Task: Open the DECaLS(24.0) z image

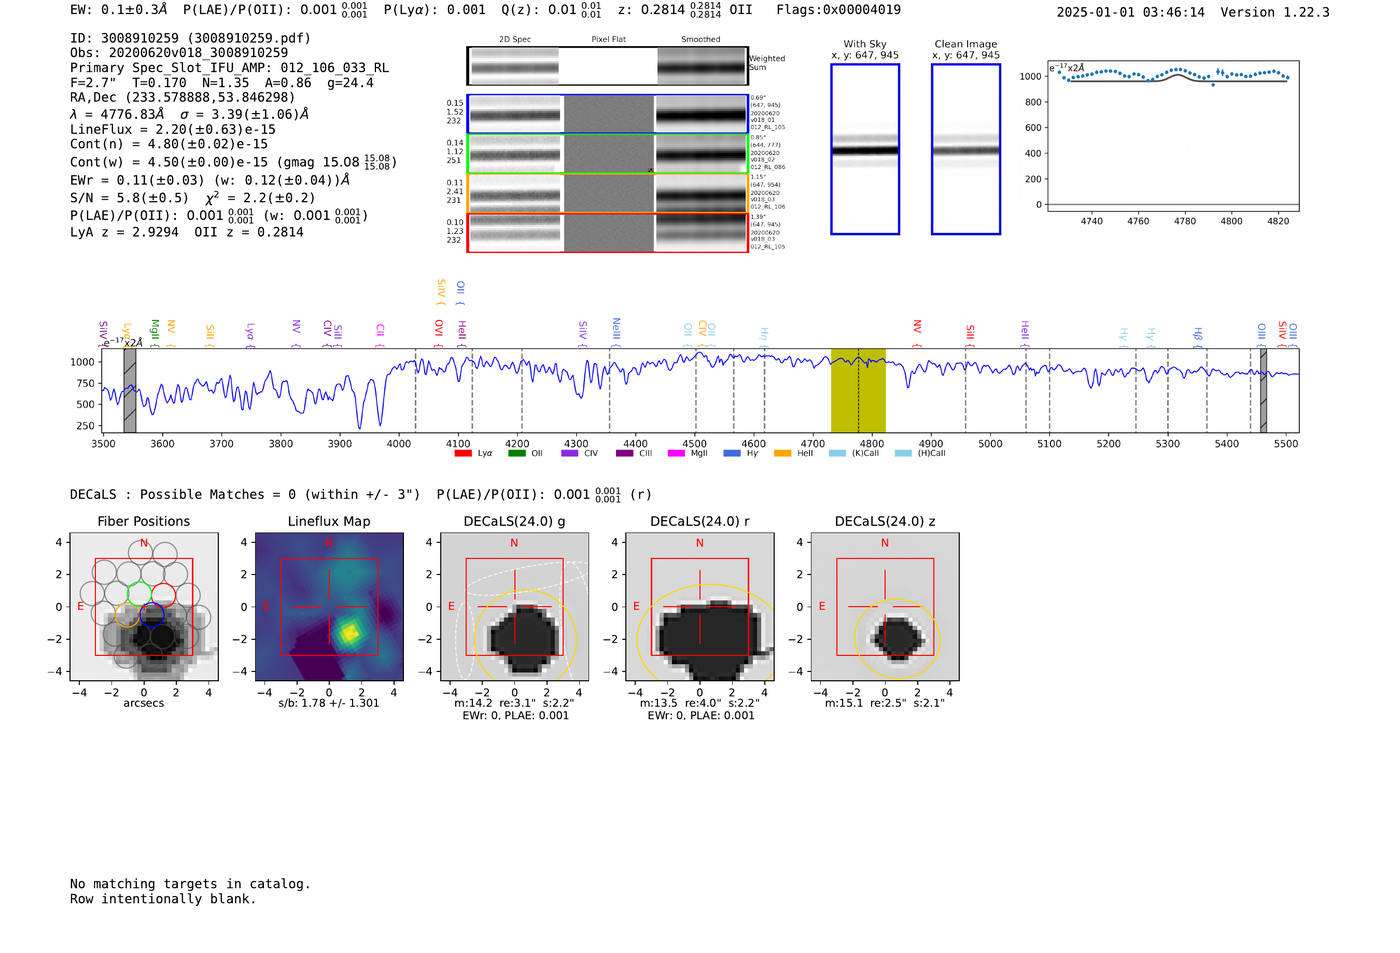Action: [x=885, y=607]
